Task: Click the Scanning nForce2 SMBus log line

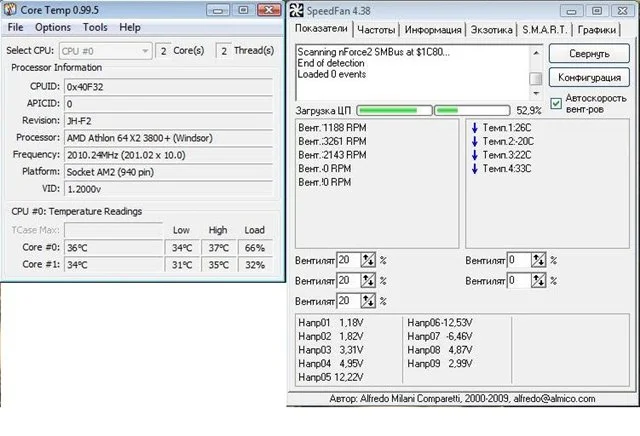Action: pyautogui.click(x=373, y=52)
